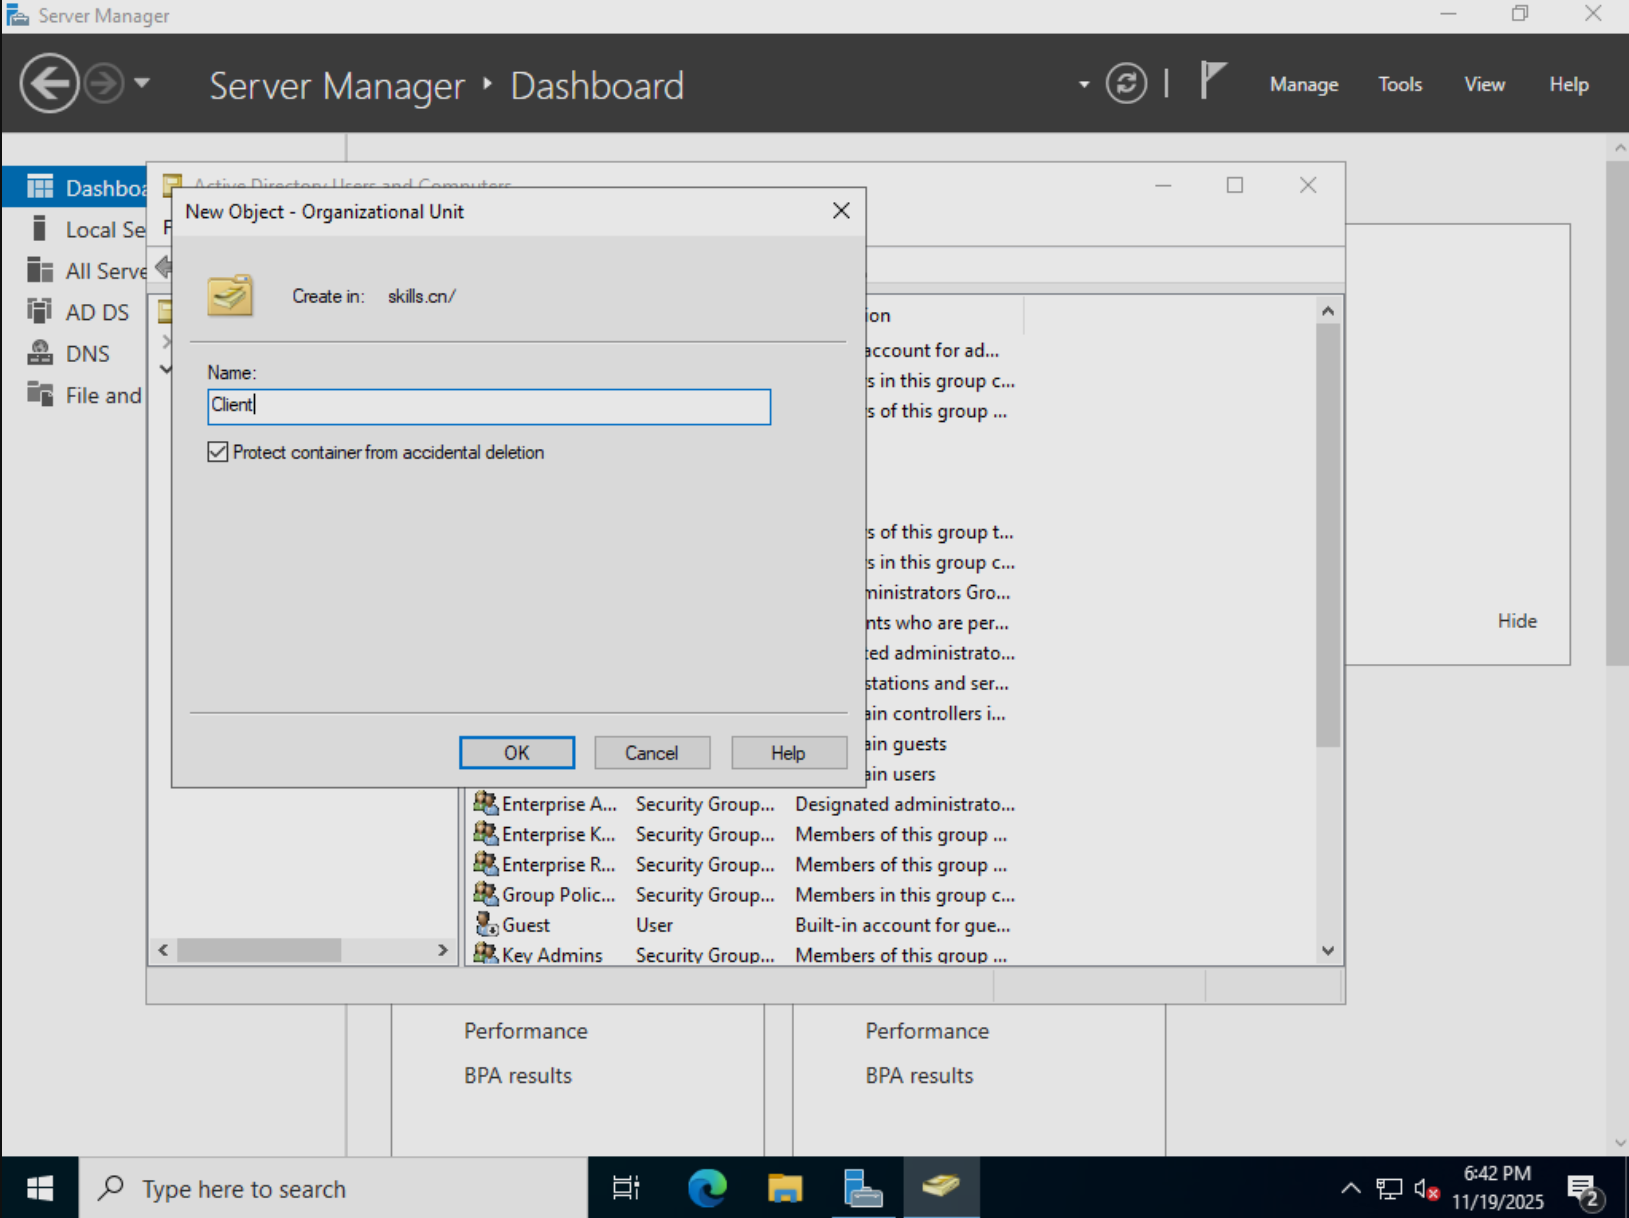
Task: Select Local Server in the sidebar
Action: click(x=75, y=230)
